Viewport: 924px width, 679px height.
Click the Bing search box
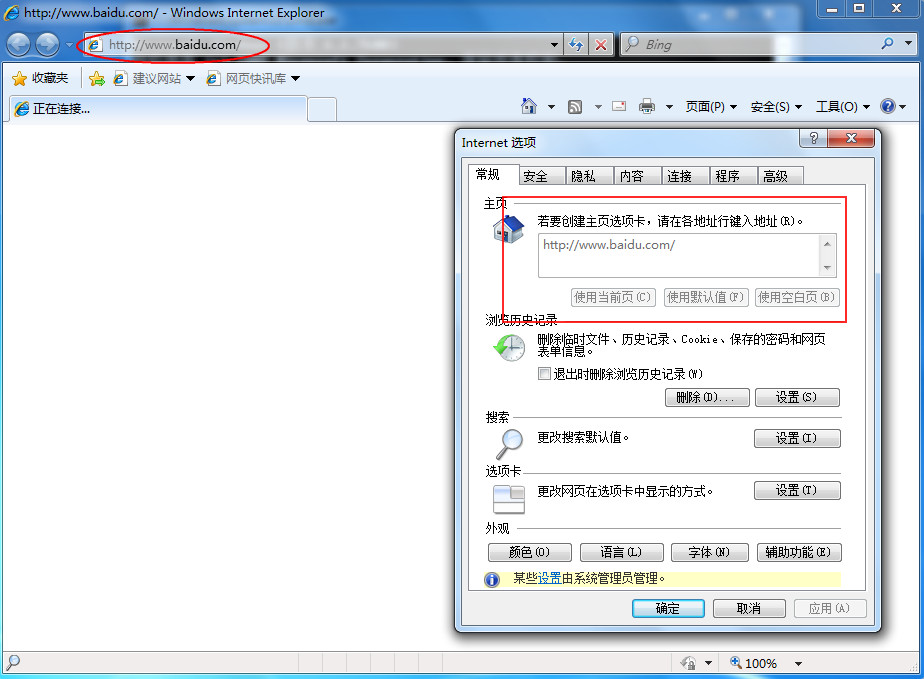748,44
